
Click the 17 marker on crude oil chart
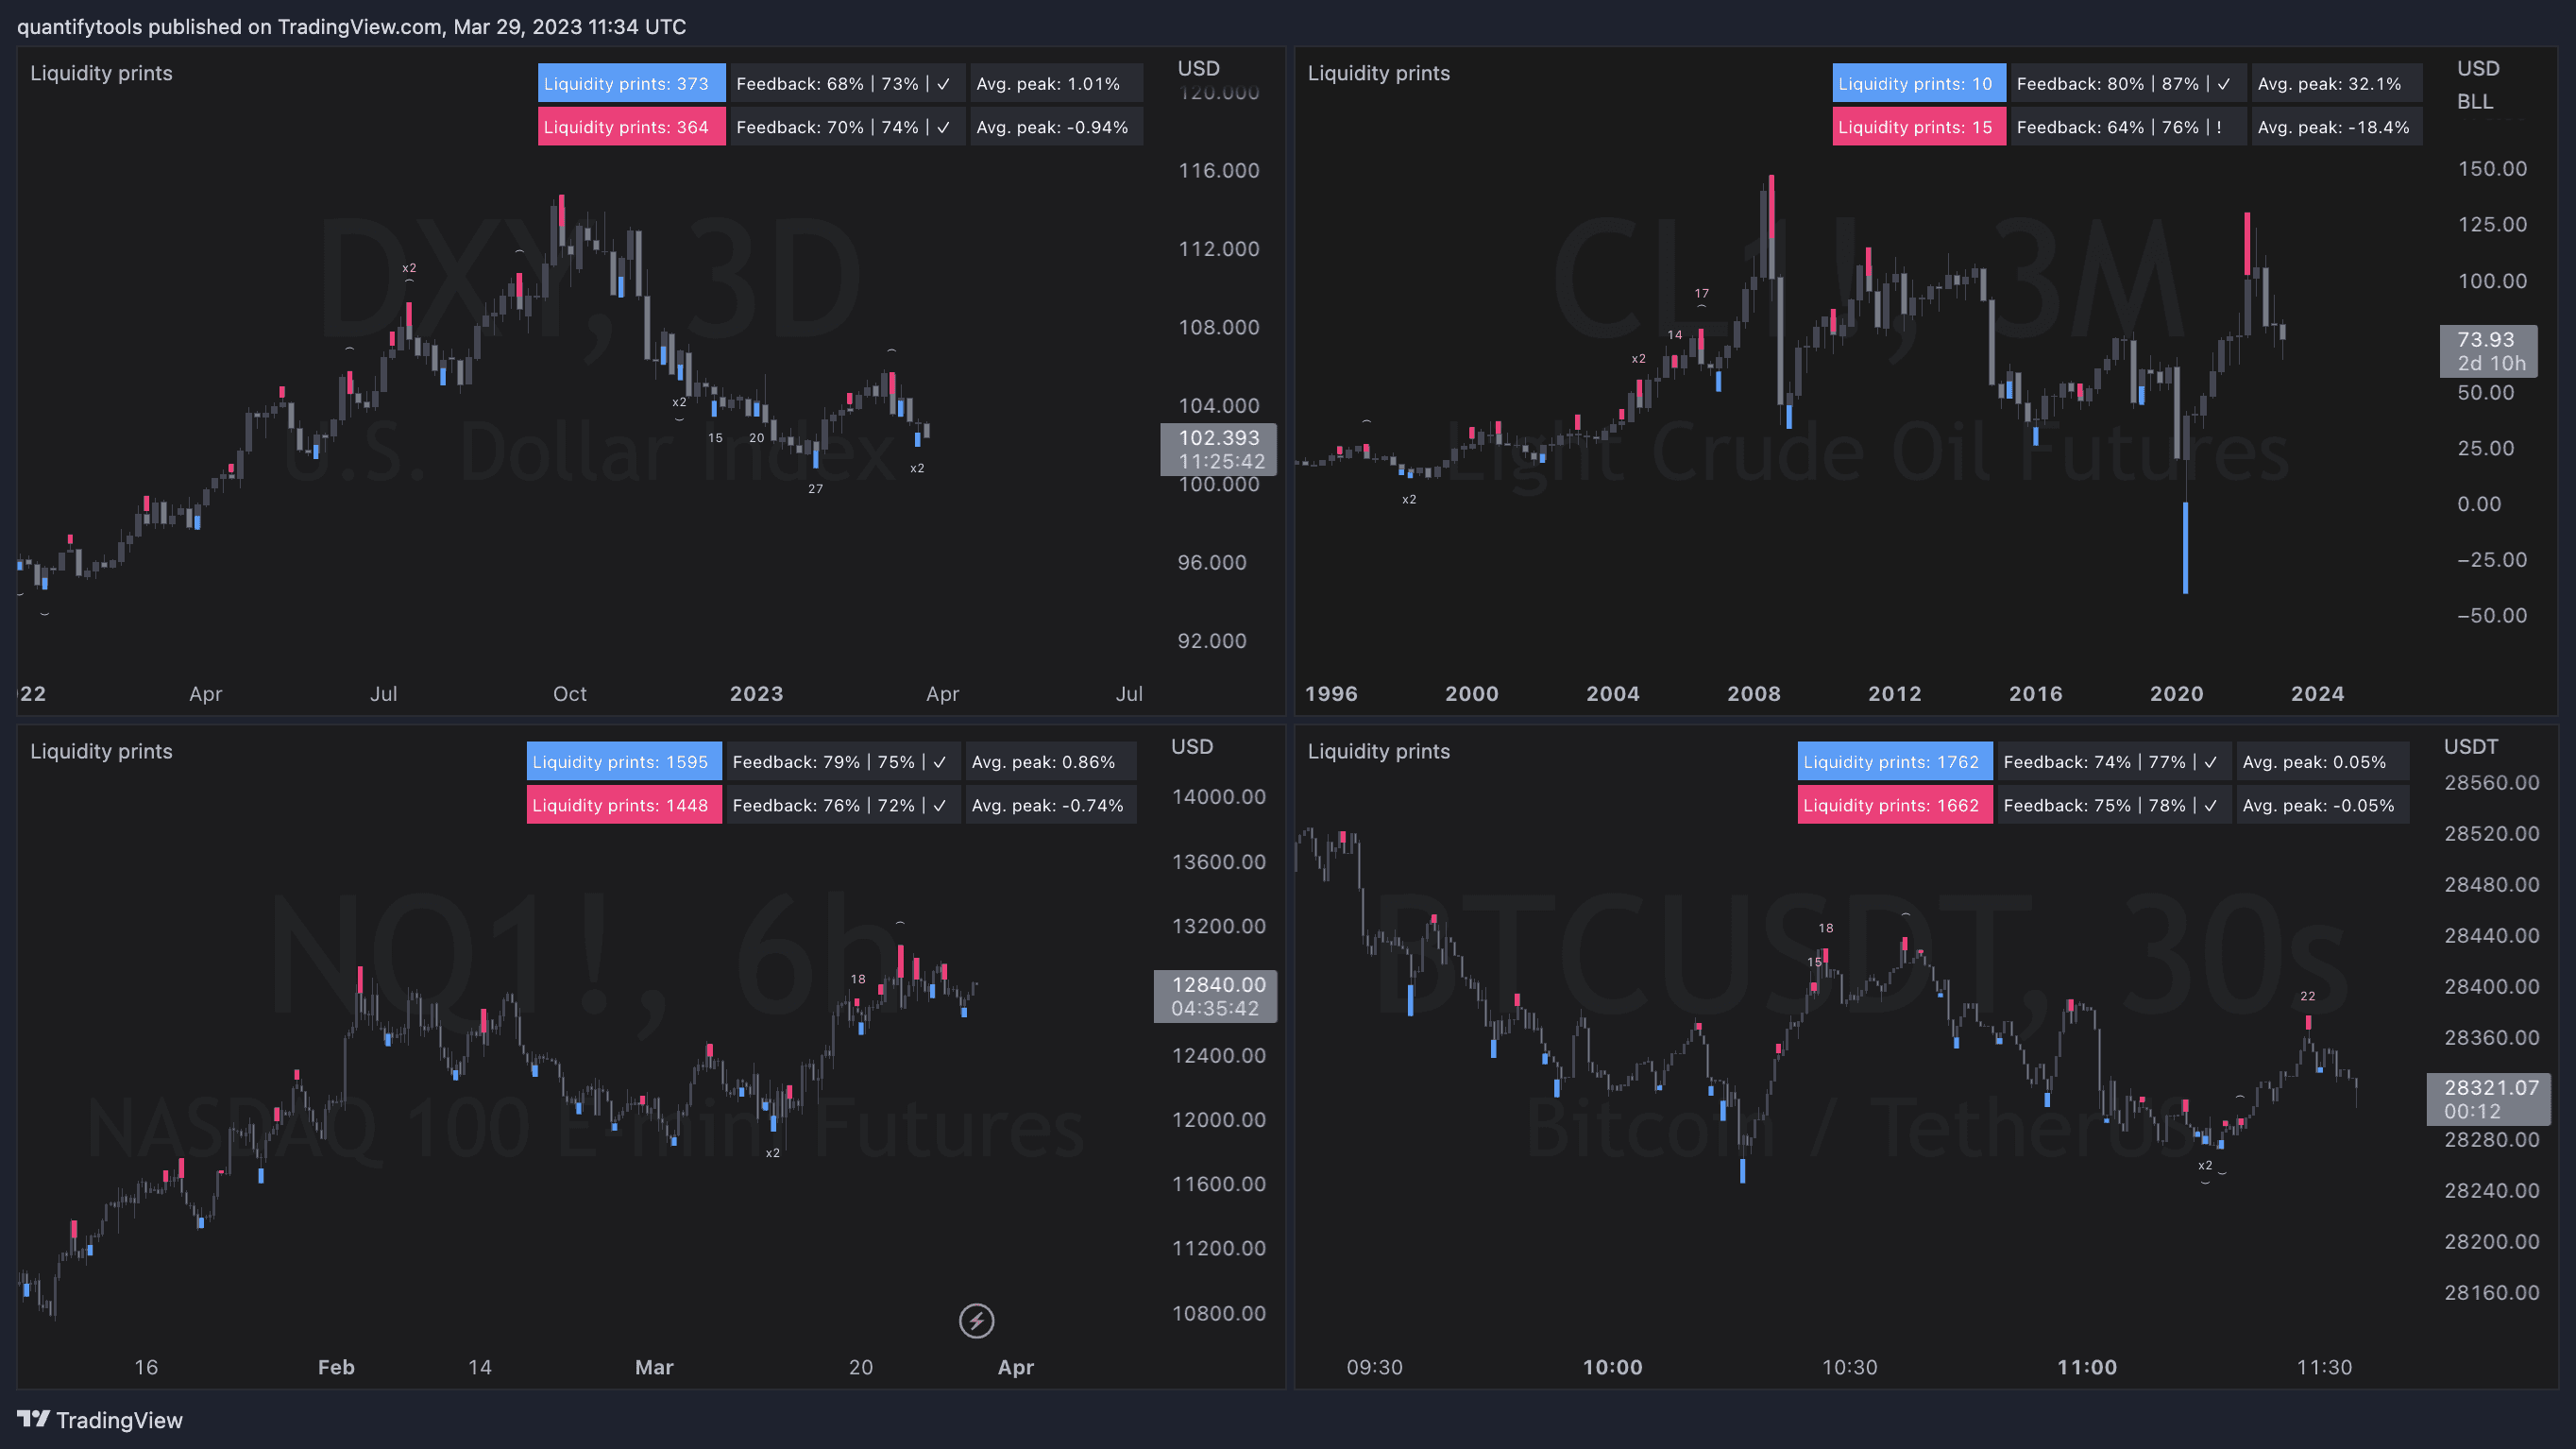click(1702, 294)
